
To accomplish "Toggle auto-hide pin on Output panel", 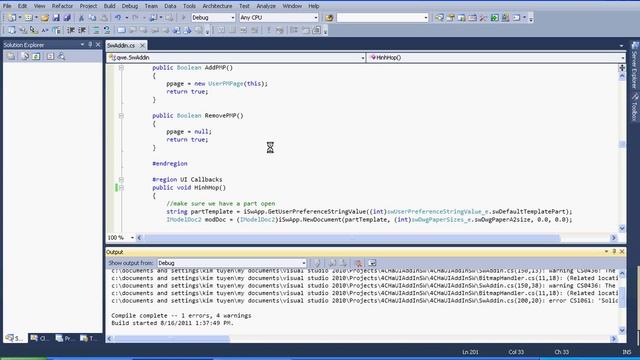I will pos(614,252).
